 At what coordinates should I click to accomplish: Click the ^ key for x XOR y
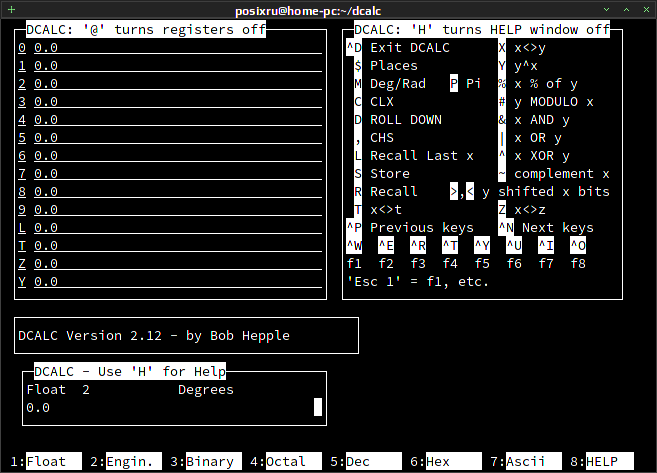[502, 156]
